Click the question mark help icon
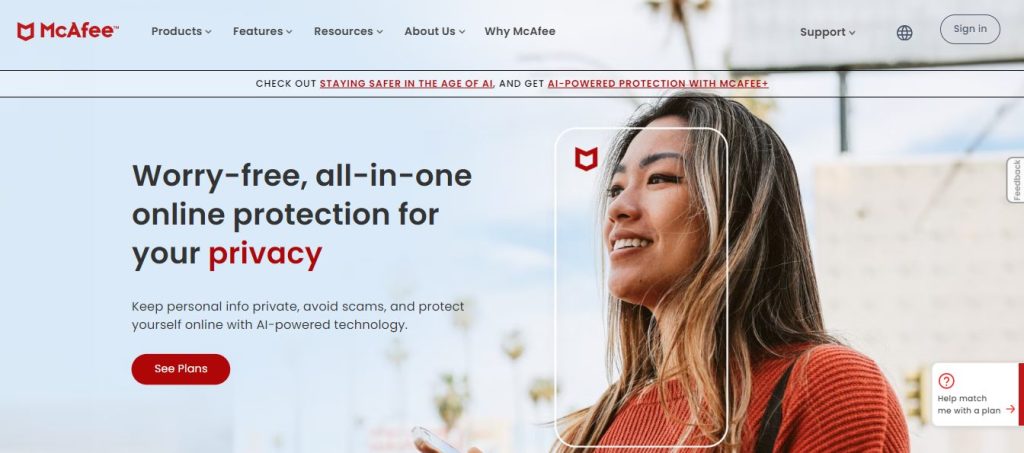The width and height of the screenshot is (1024, 453). (946, 381)
